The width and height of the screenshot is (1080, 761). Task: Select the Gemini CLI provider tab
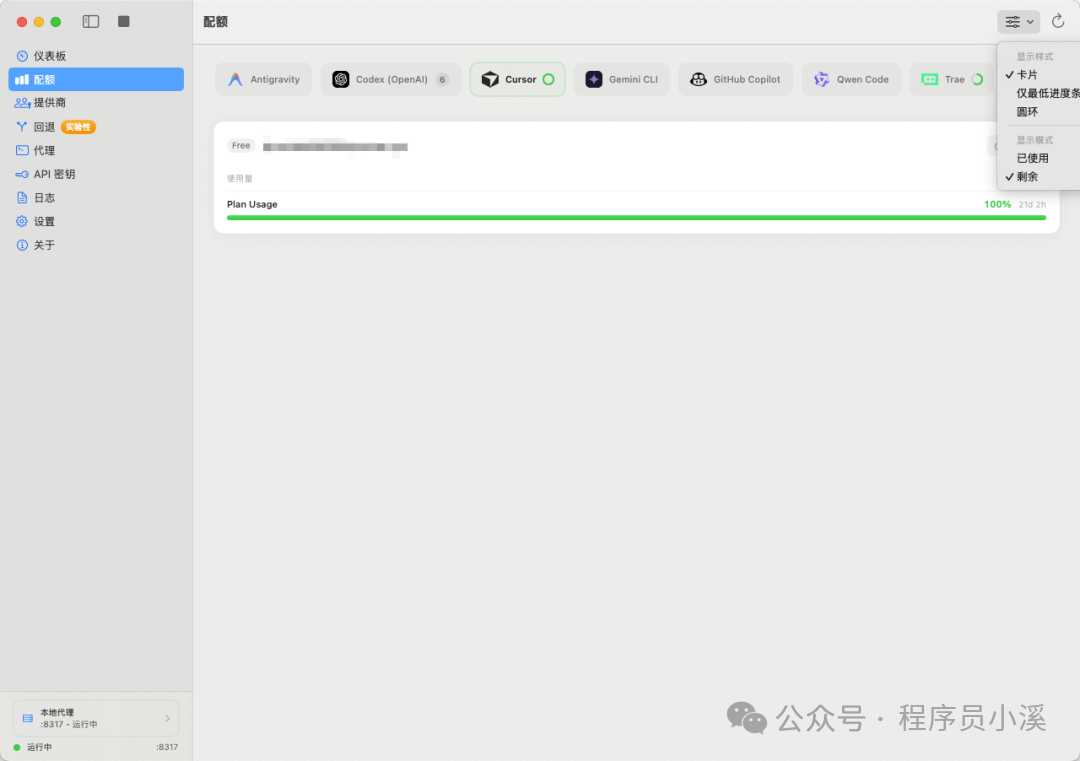coord(621,79)
